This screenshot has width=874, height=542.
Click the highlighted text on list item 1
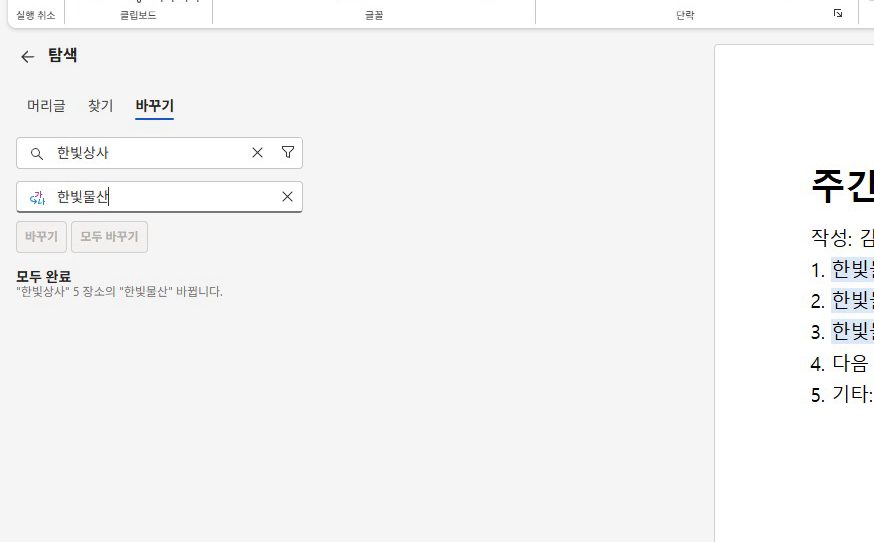pos(852,269)
